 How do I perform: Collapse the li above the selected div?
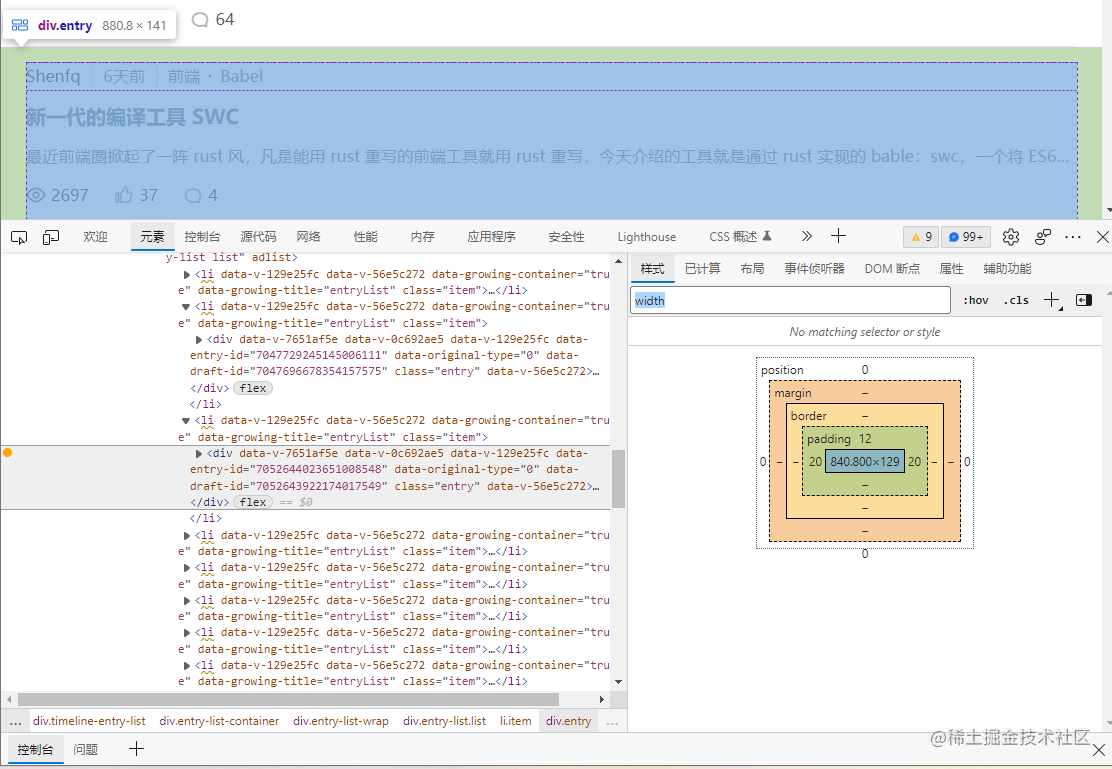pyautogui.click(x=186, y=421)
